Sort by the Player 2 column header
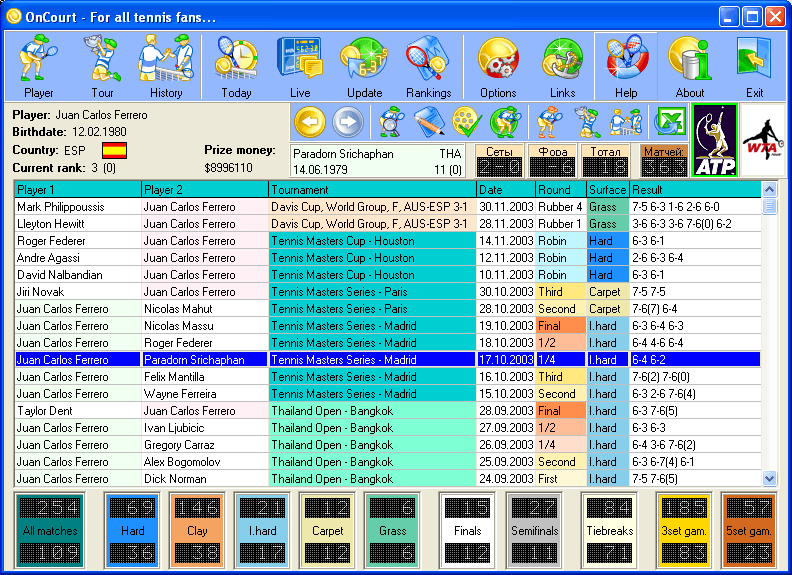This screenshot has height=575, width=792. pos(205,189)
